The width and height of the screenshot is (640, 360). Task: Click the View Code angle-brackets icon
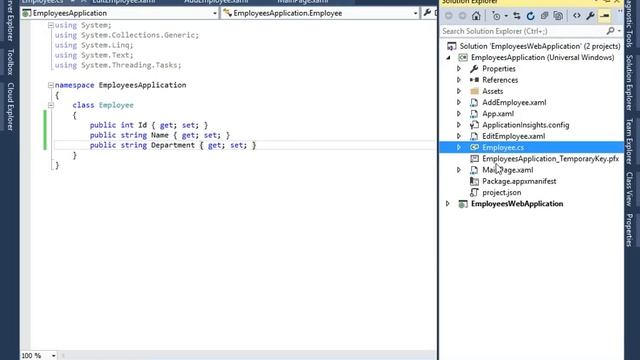[x=577, y=16]
